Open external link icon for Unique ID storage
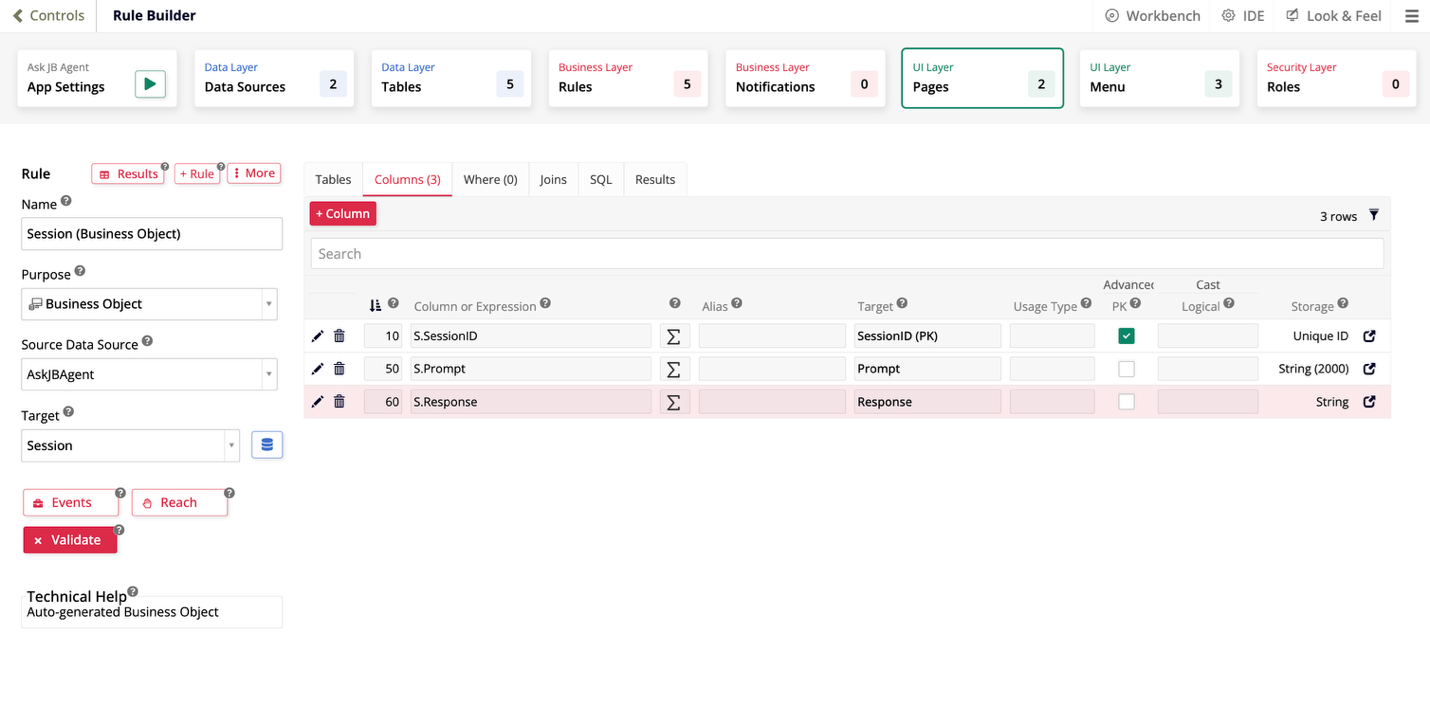1430x707 pixels. point(1369,336)
